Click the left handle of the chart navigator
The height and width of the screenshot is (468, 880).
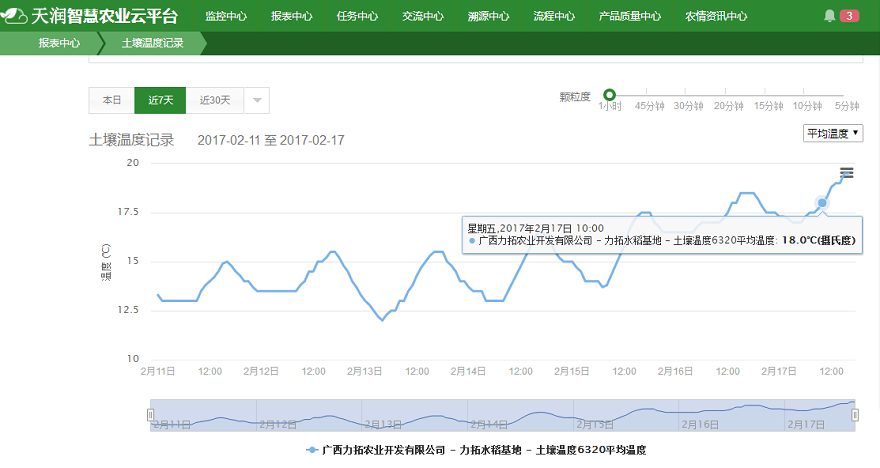152,414
